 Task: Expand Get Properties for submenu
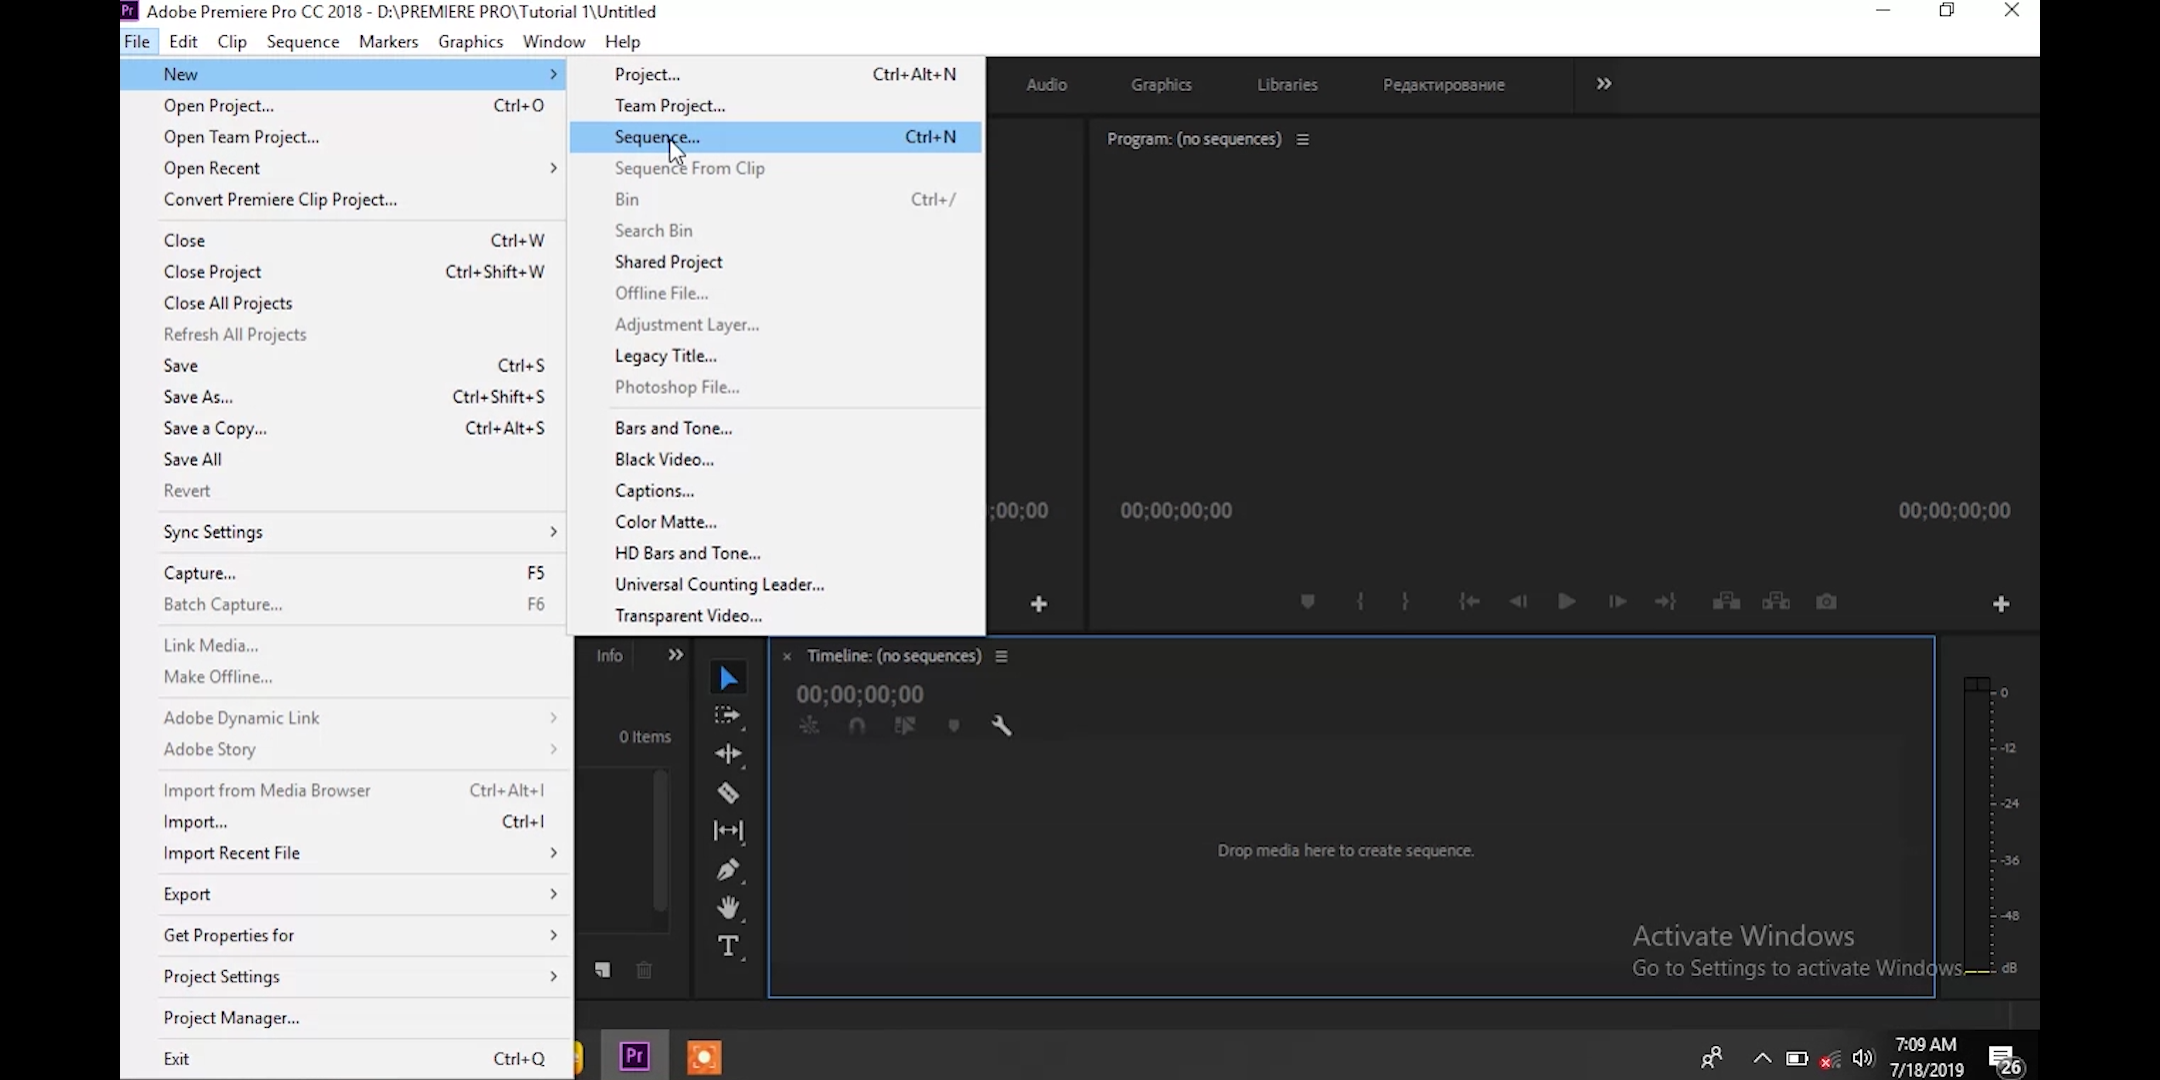click(x=344, y=936)
